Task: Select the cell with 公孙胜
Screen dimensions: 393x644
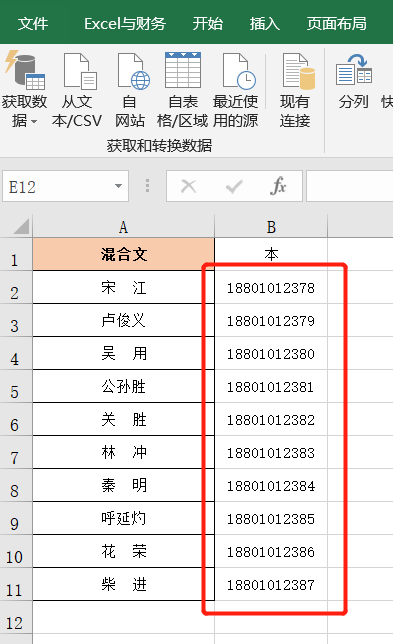Action: (123, 386)
